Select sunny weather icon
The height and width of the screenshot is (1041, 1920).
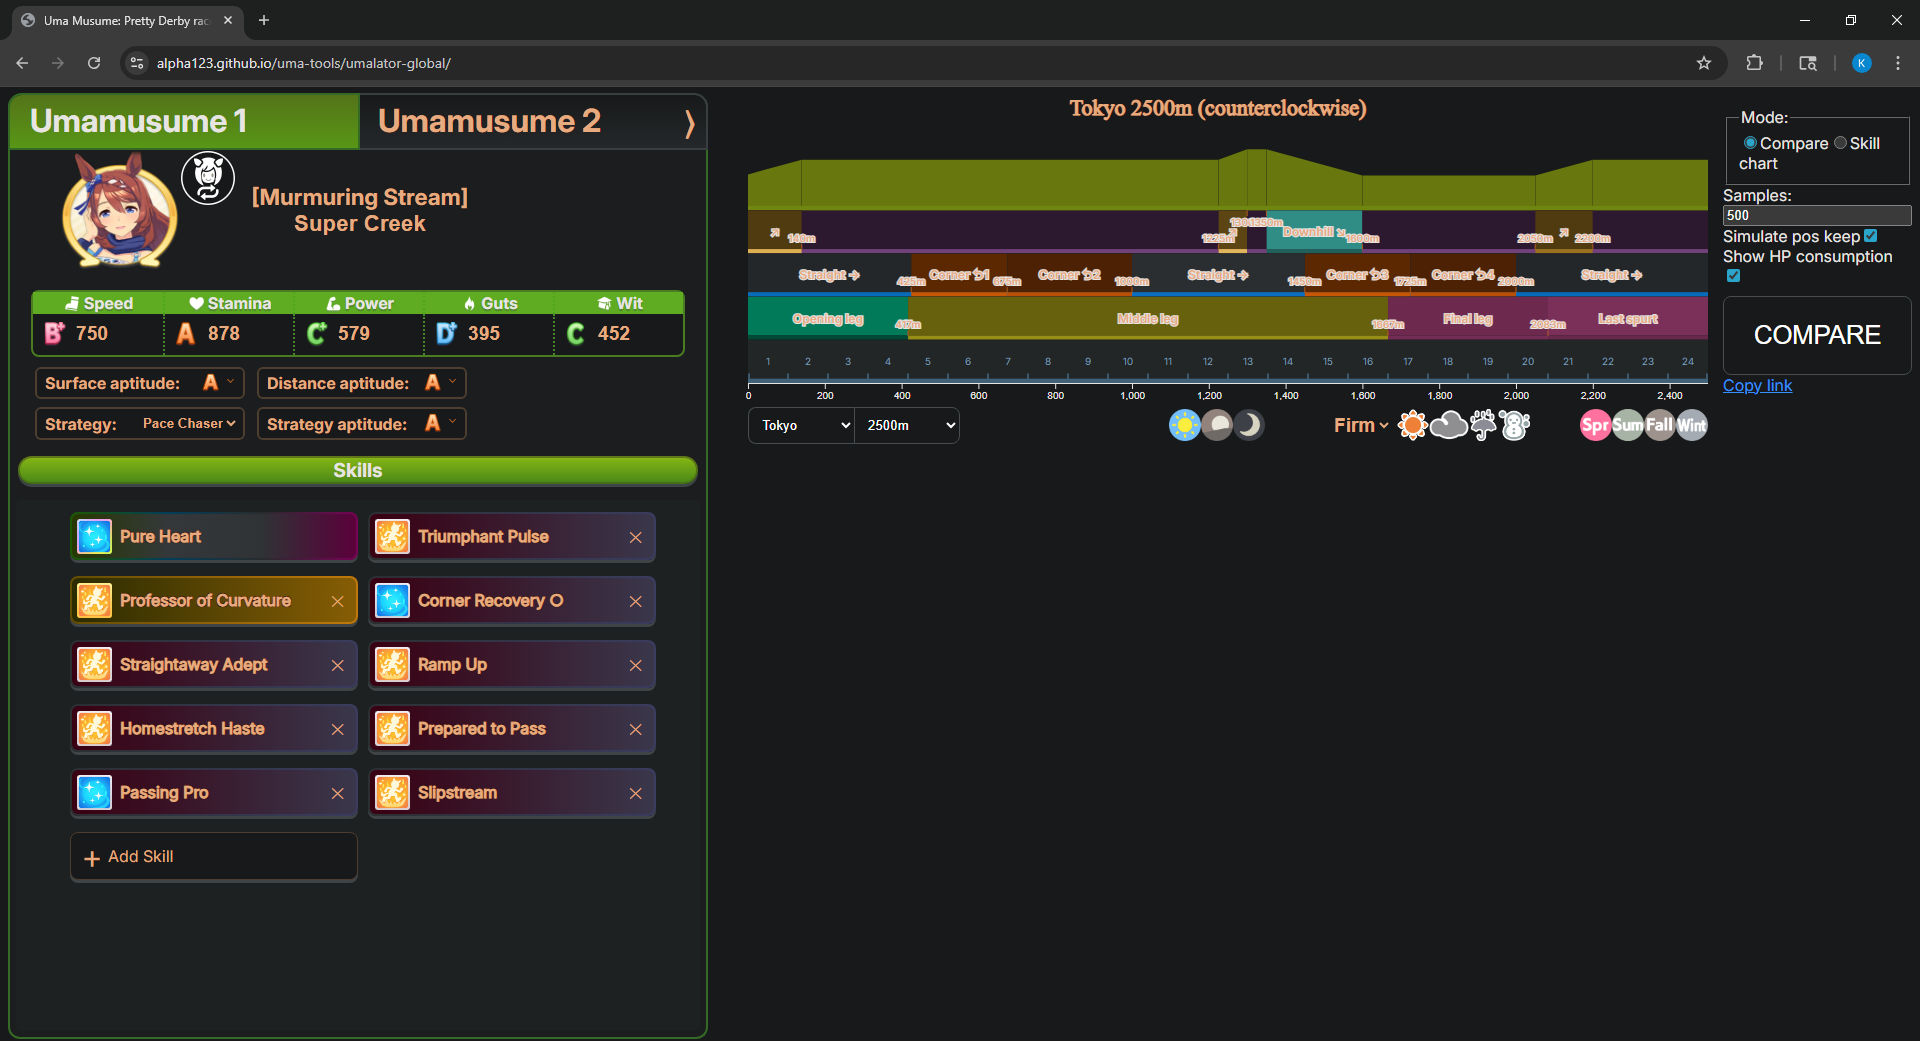click(x=1412, y=425)
